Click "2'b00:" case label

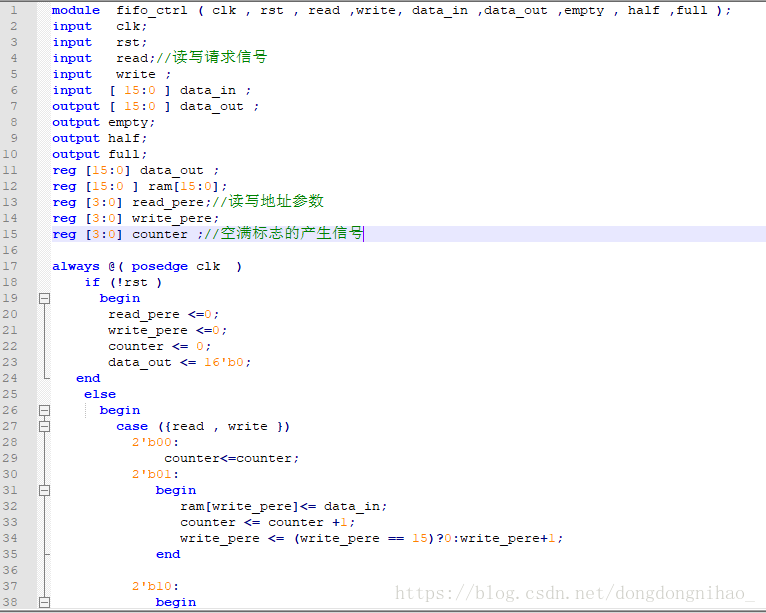tap(155, 443)
